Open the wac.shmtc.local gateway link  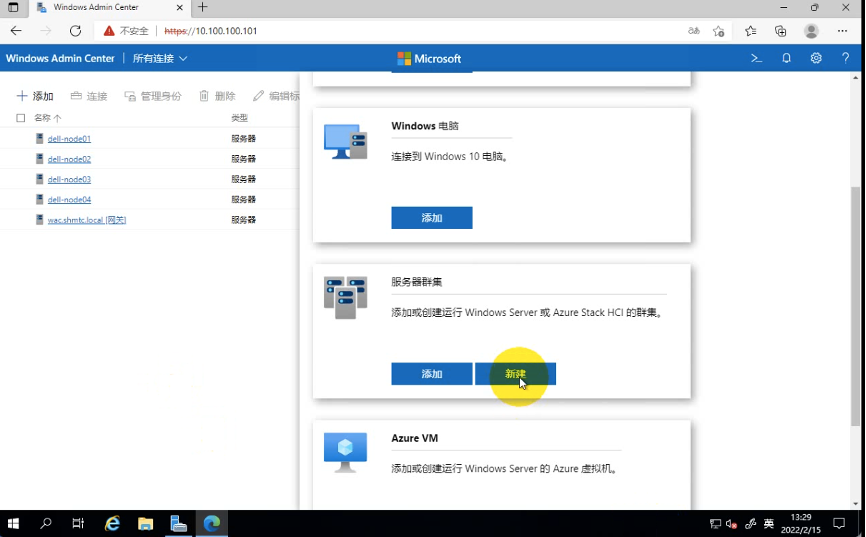click(x=87, y=220)
